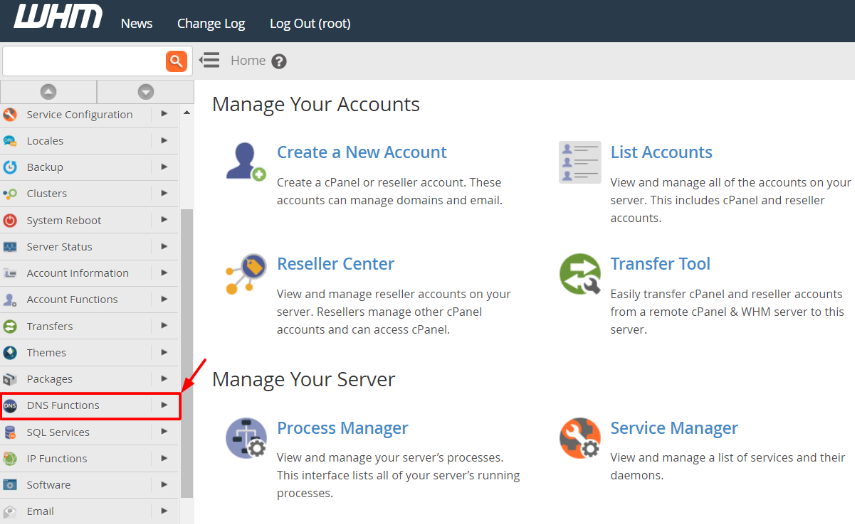Open the Process Manager link
The width and height of the screenshot is (855, 524).
342,428
